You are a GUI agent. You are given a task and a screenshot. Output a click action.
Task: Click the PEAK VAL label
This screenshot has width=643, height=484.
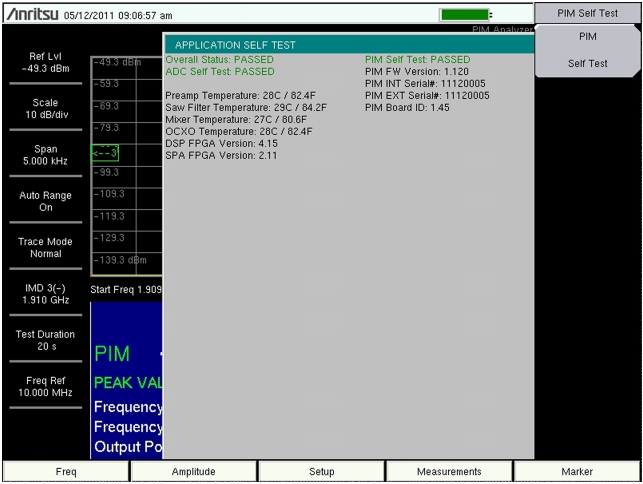pyautogui.click(x=128, y=383)
